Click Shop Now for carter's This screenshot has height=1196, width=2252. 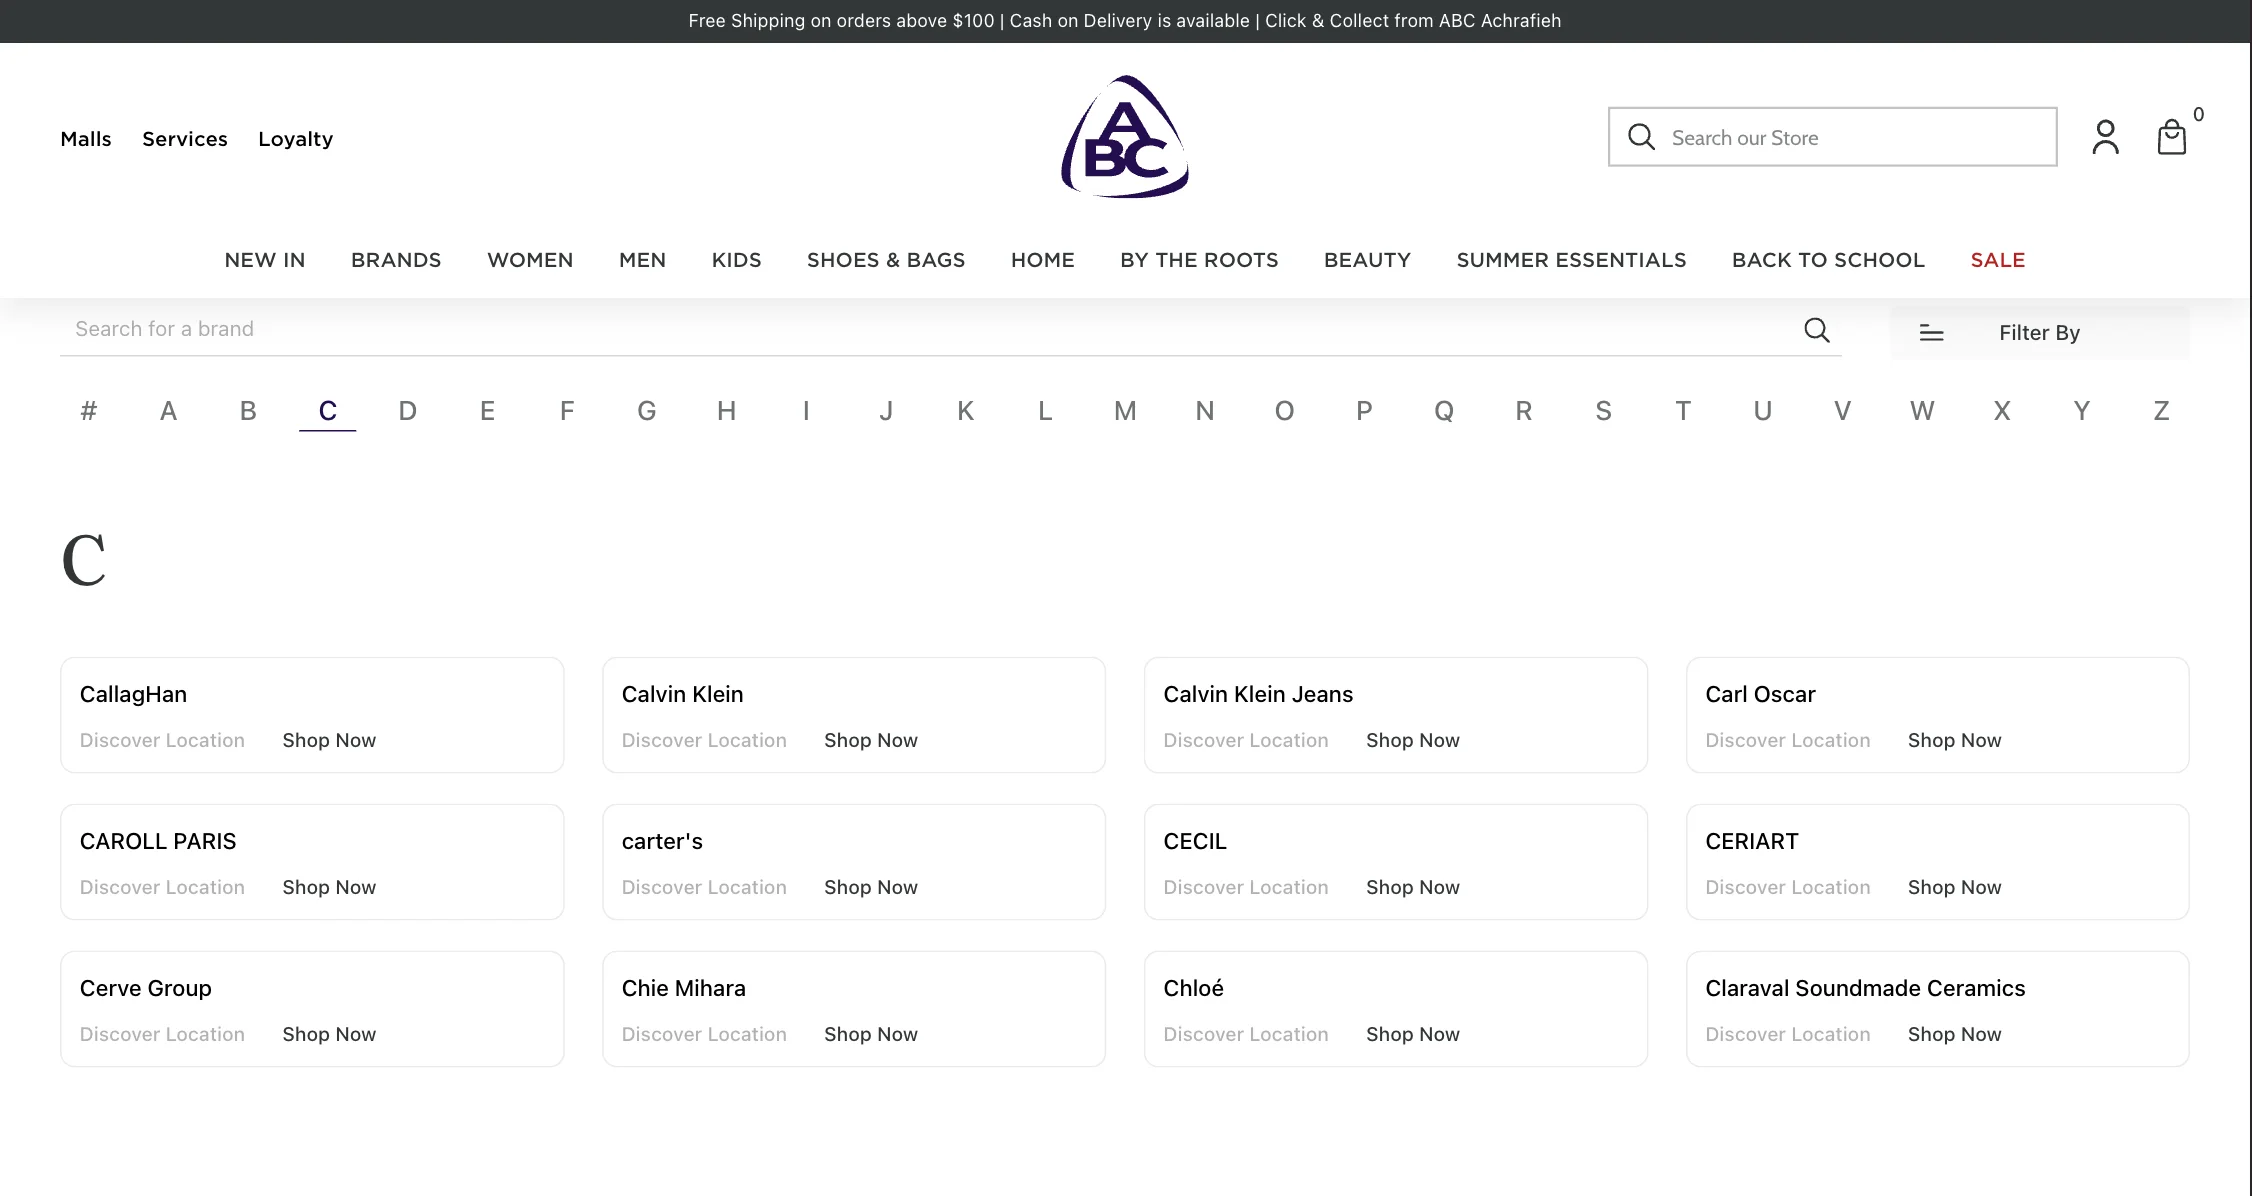(871, 888)
